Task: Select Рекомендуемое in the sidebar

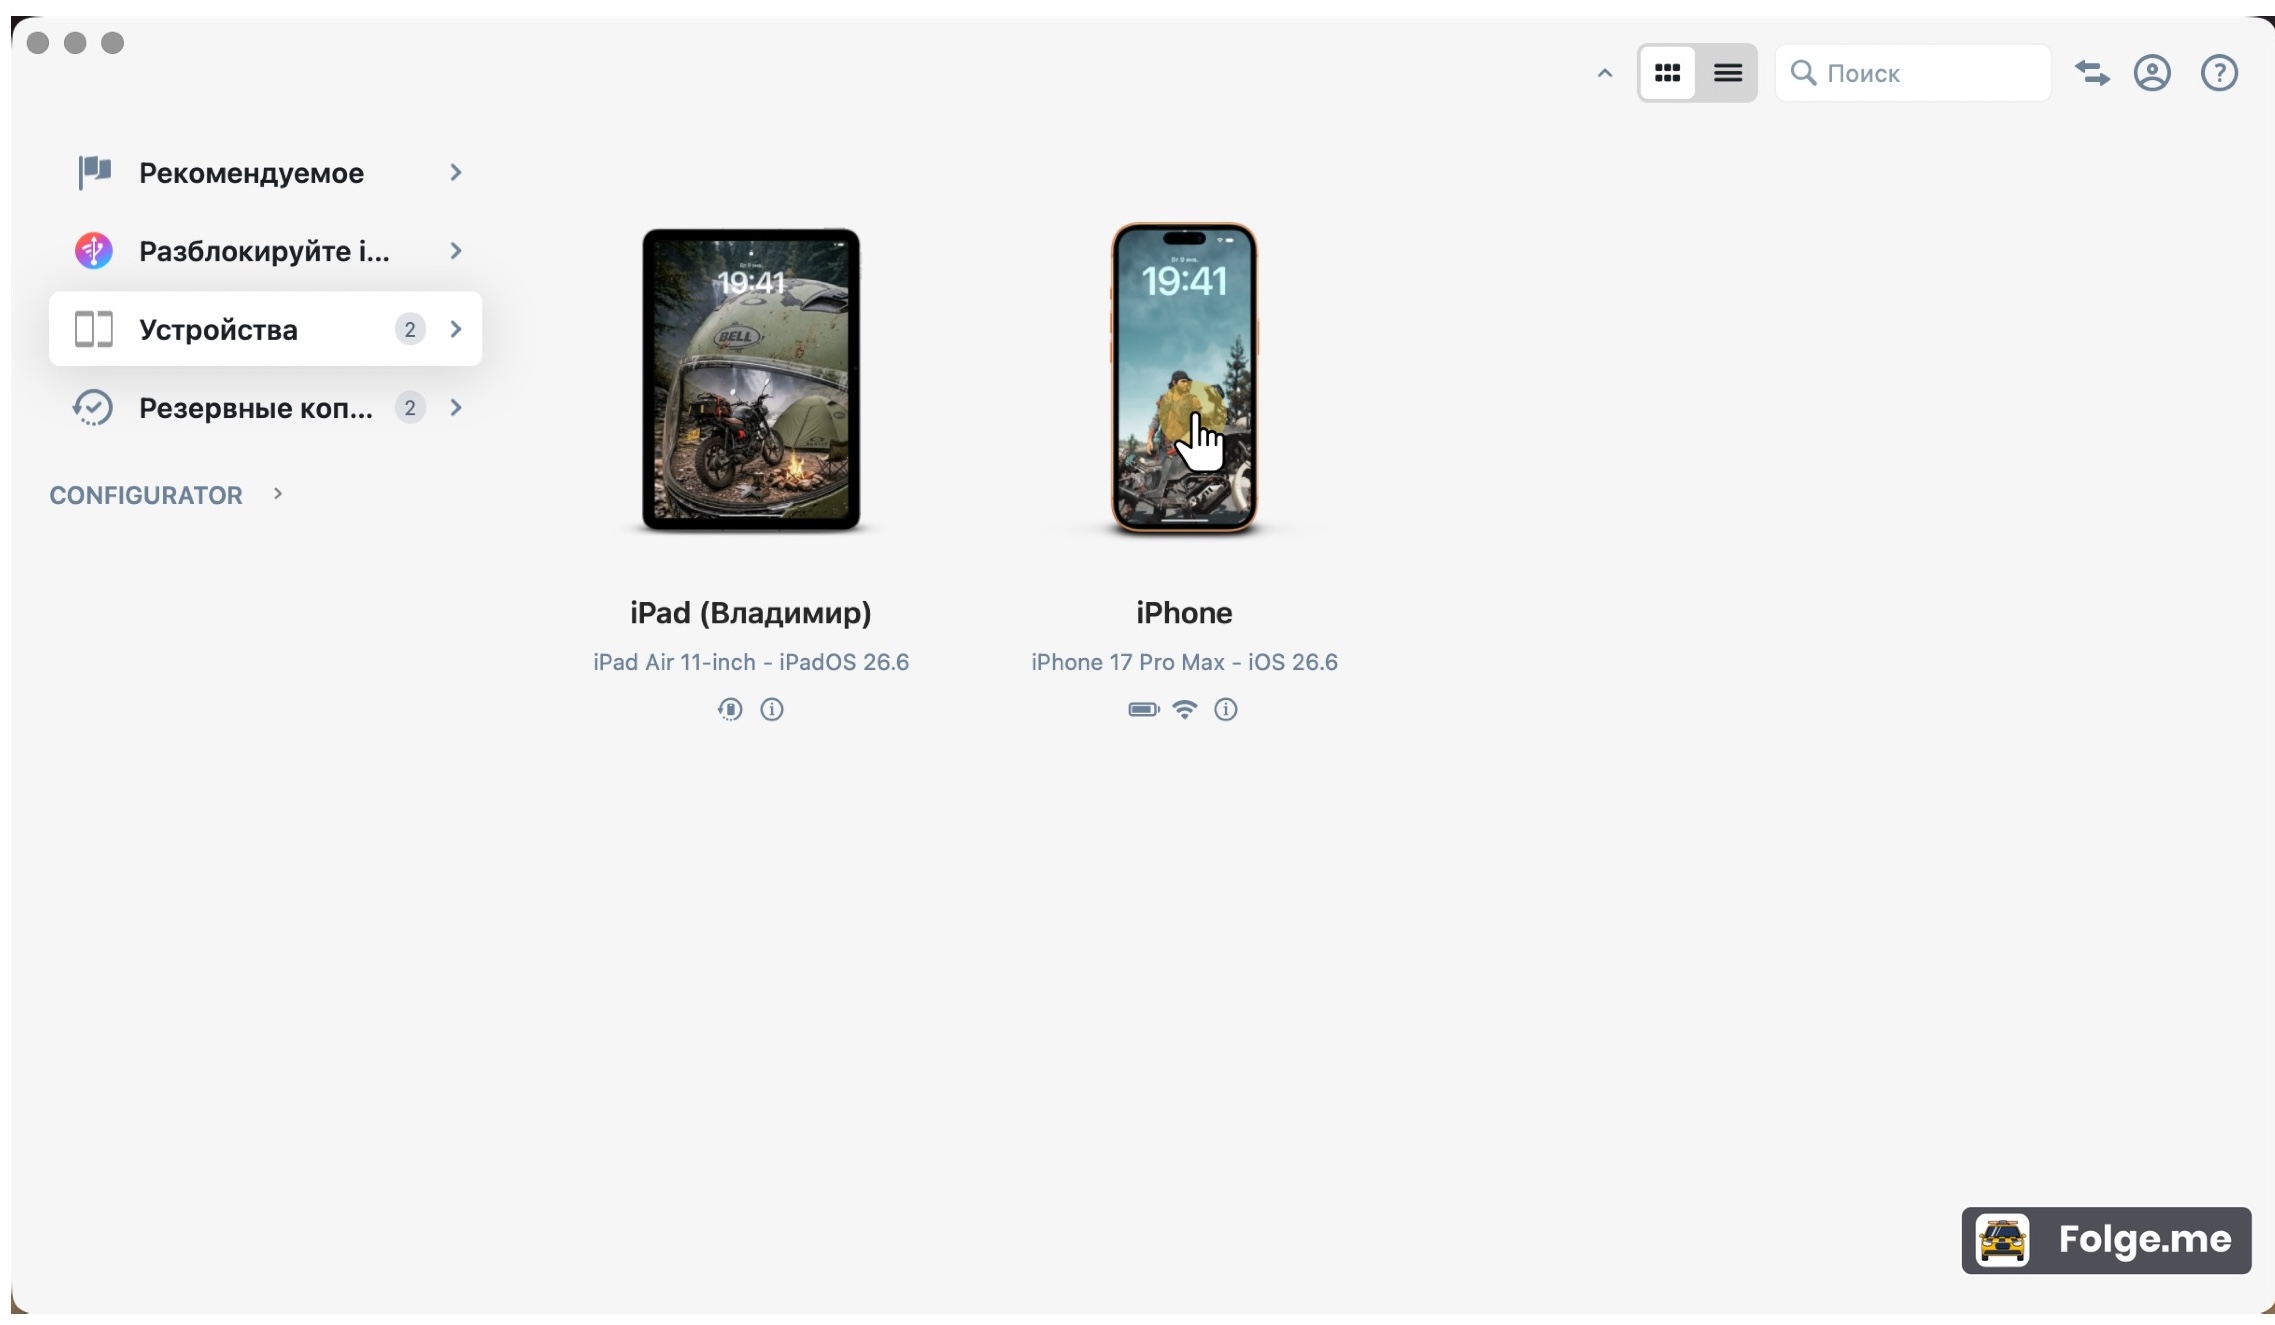Action: 265,172
